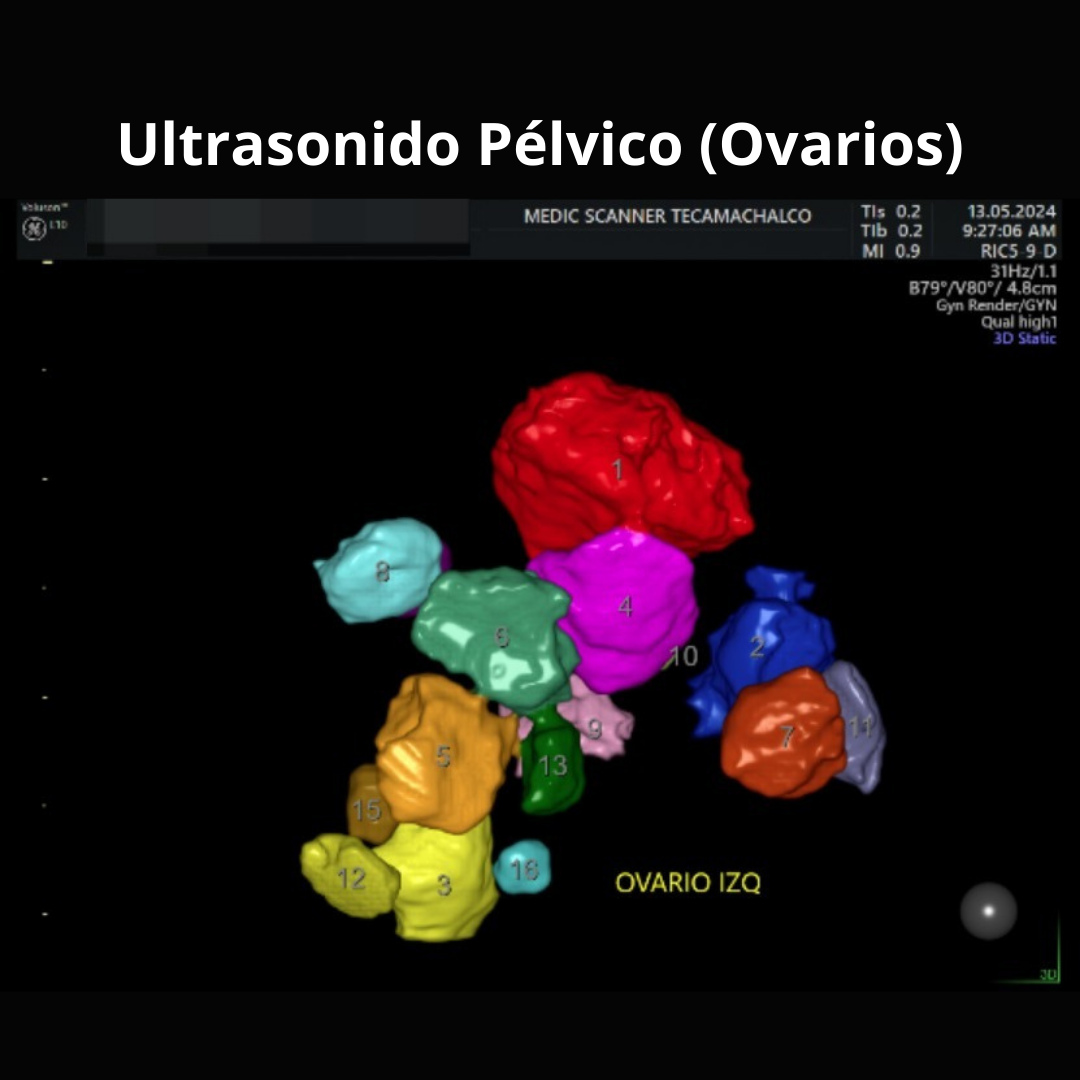This screenshot has height=1080, width=1080.
Task: Click the 3D Static mode label
Action: pyautogui.click(x=1023, y=338)
